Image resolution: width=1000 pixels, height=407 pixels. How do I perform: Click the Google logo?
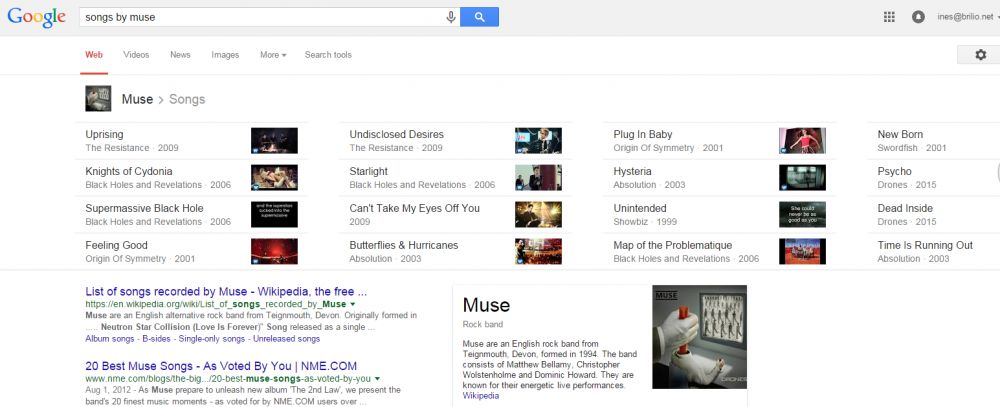coord(36,17)
